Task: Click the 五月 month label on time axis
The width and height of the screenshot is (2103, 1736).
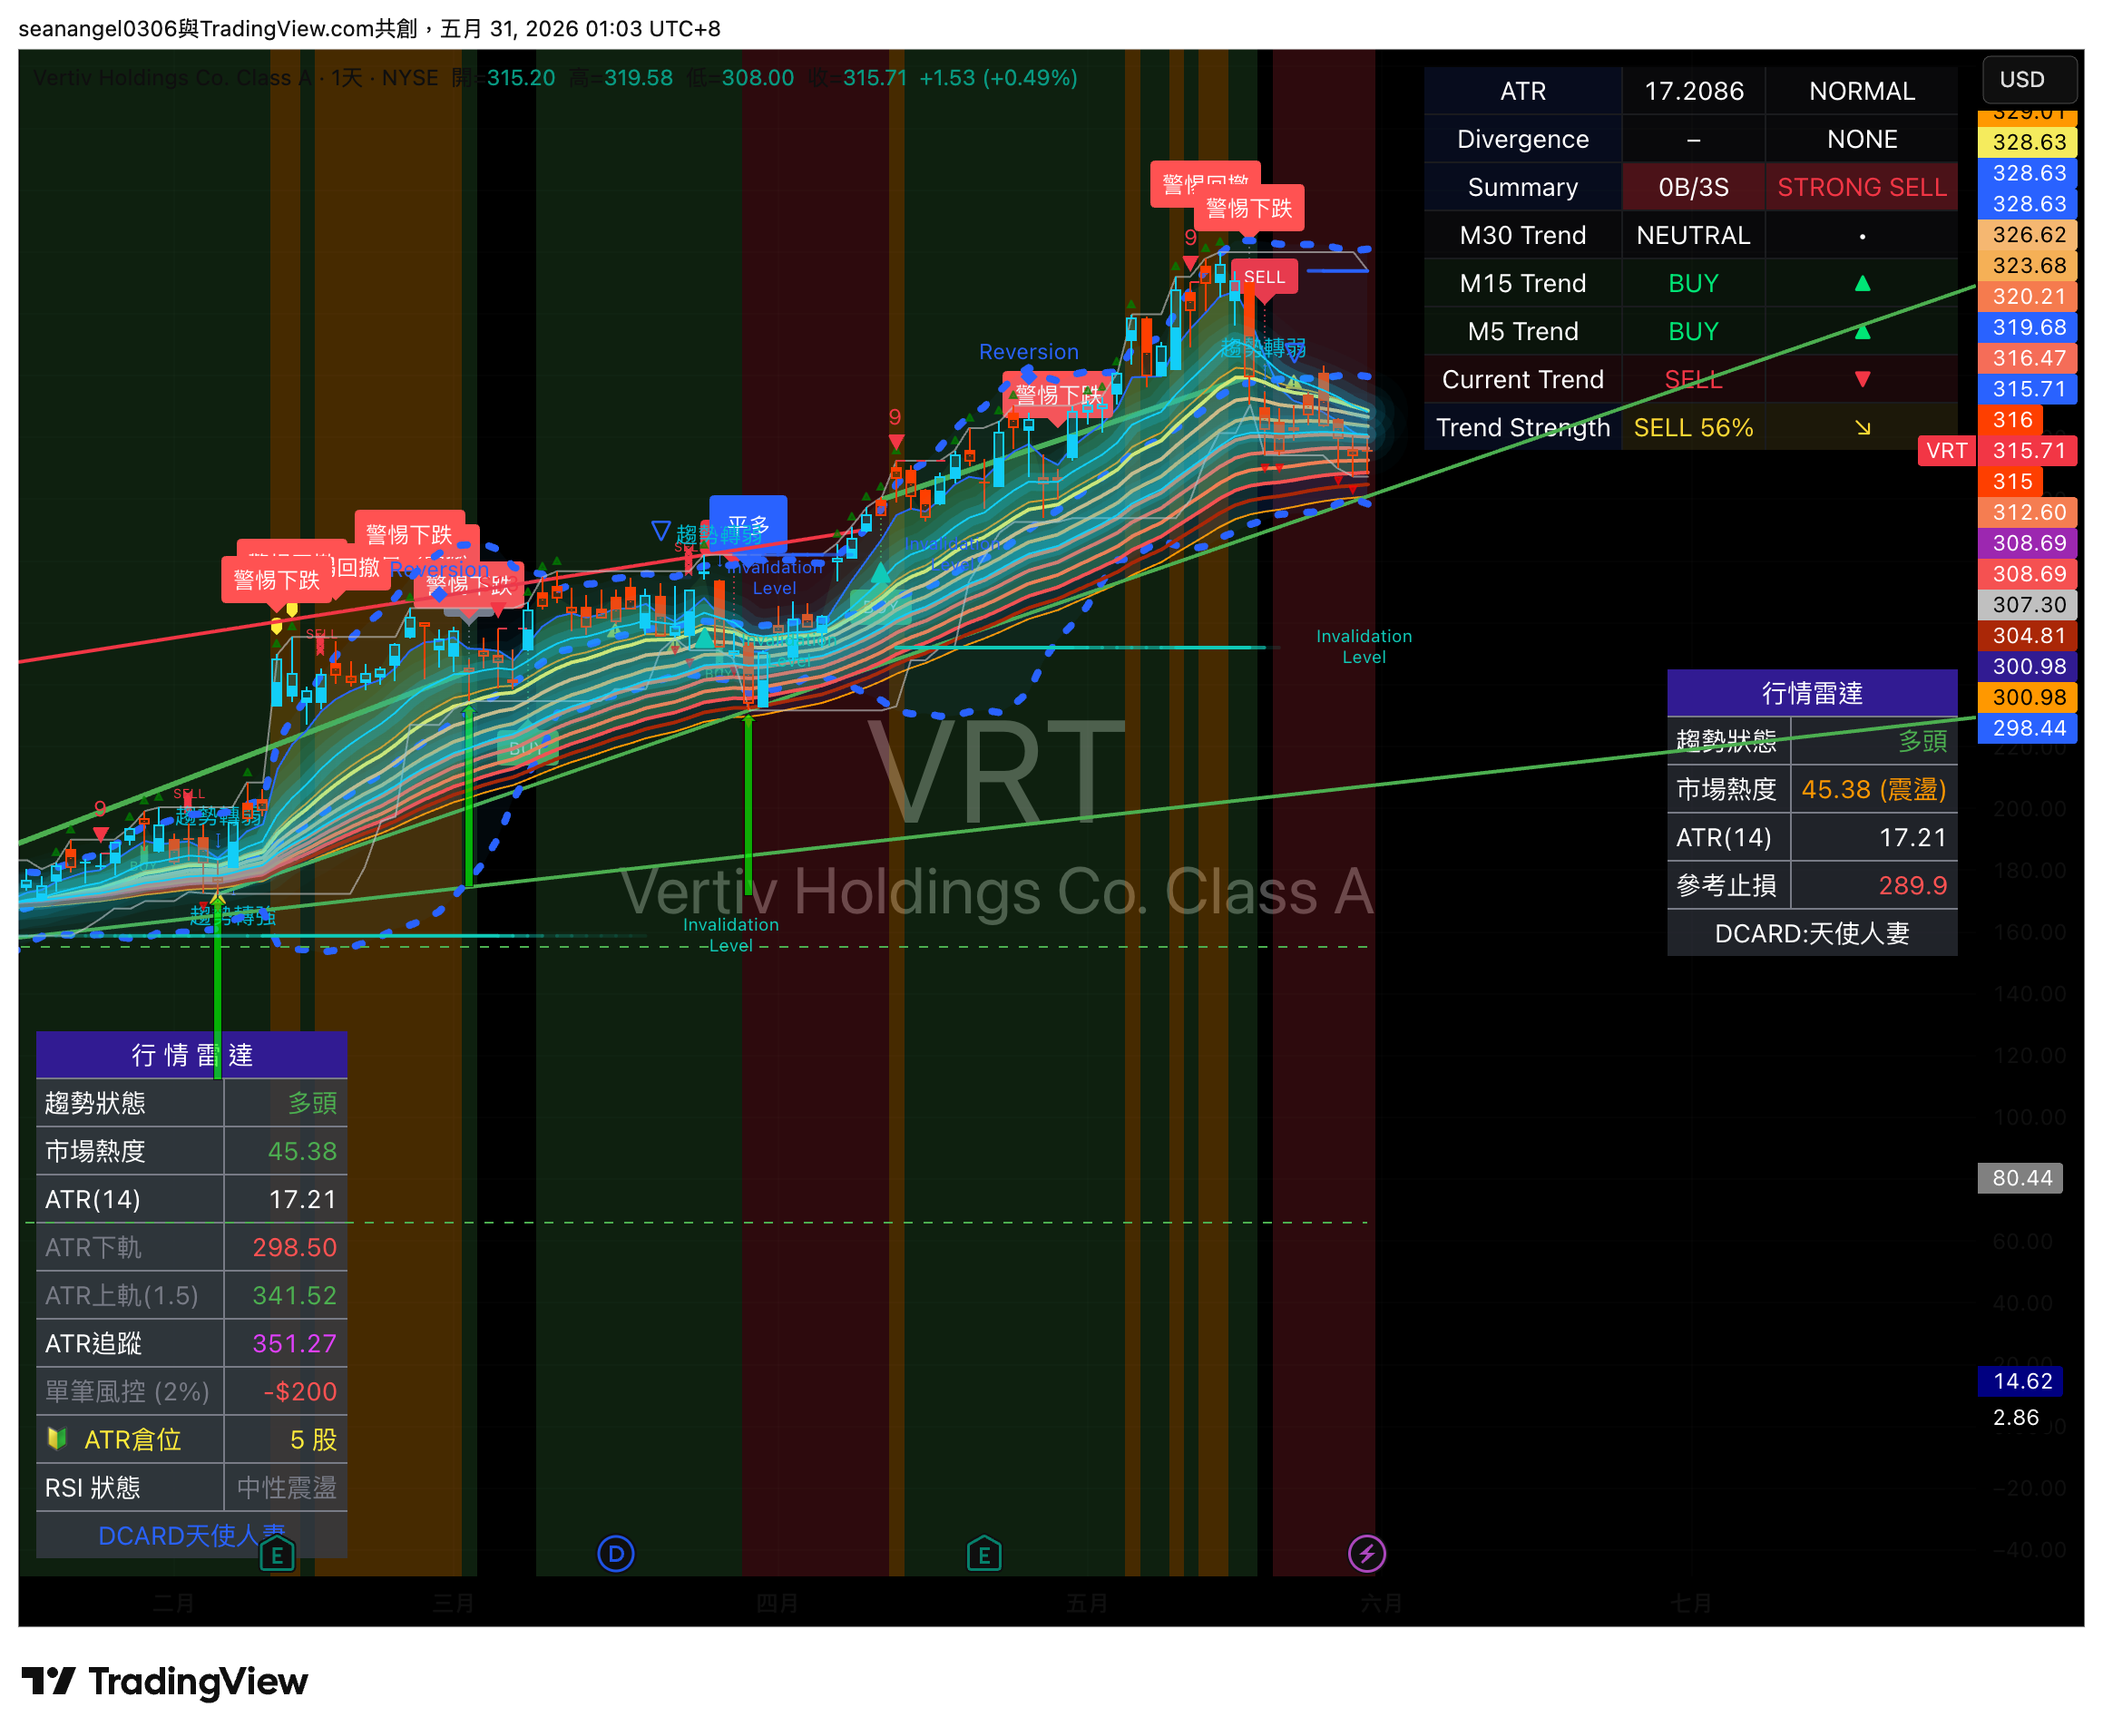Action: tap(1086, 1604)
